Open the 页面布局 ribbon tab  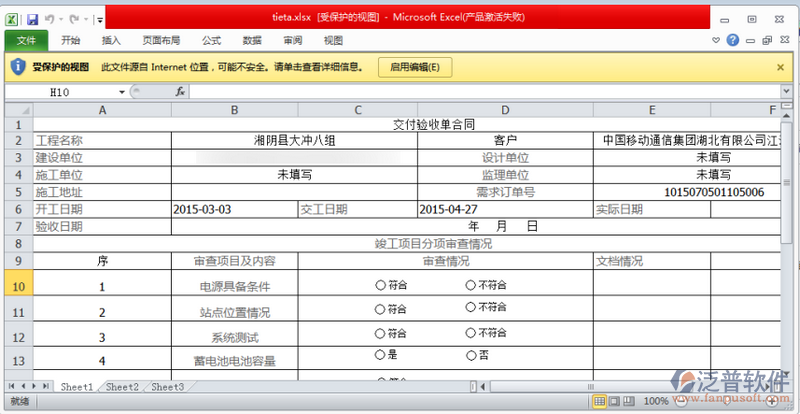tap(161, 41)
